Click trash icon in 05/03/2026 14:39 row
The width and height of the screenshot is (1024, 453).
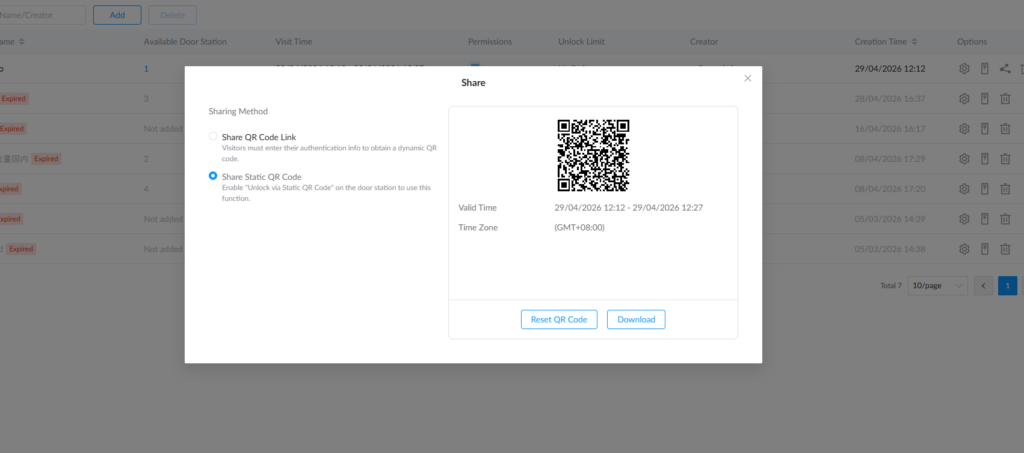1005,219
